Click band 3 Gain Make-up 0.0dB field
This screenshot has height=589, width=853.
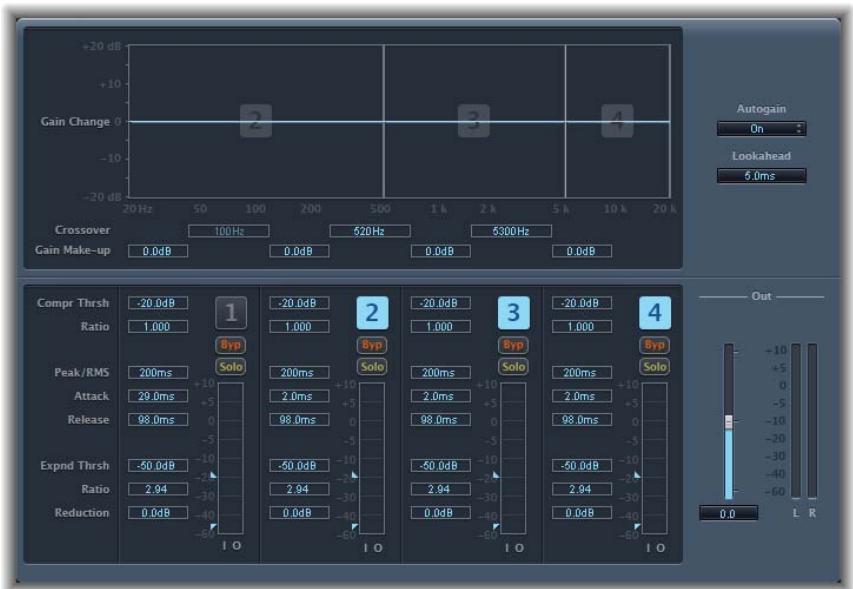pos(441,251)
